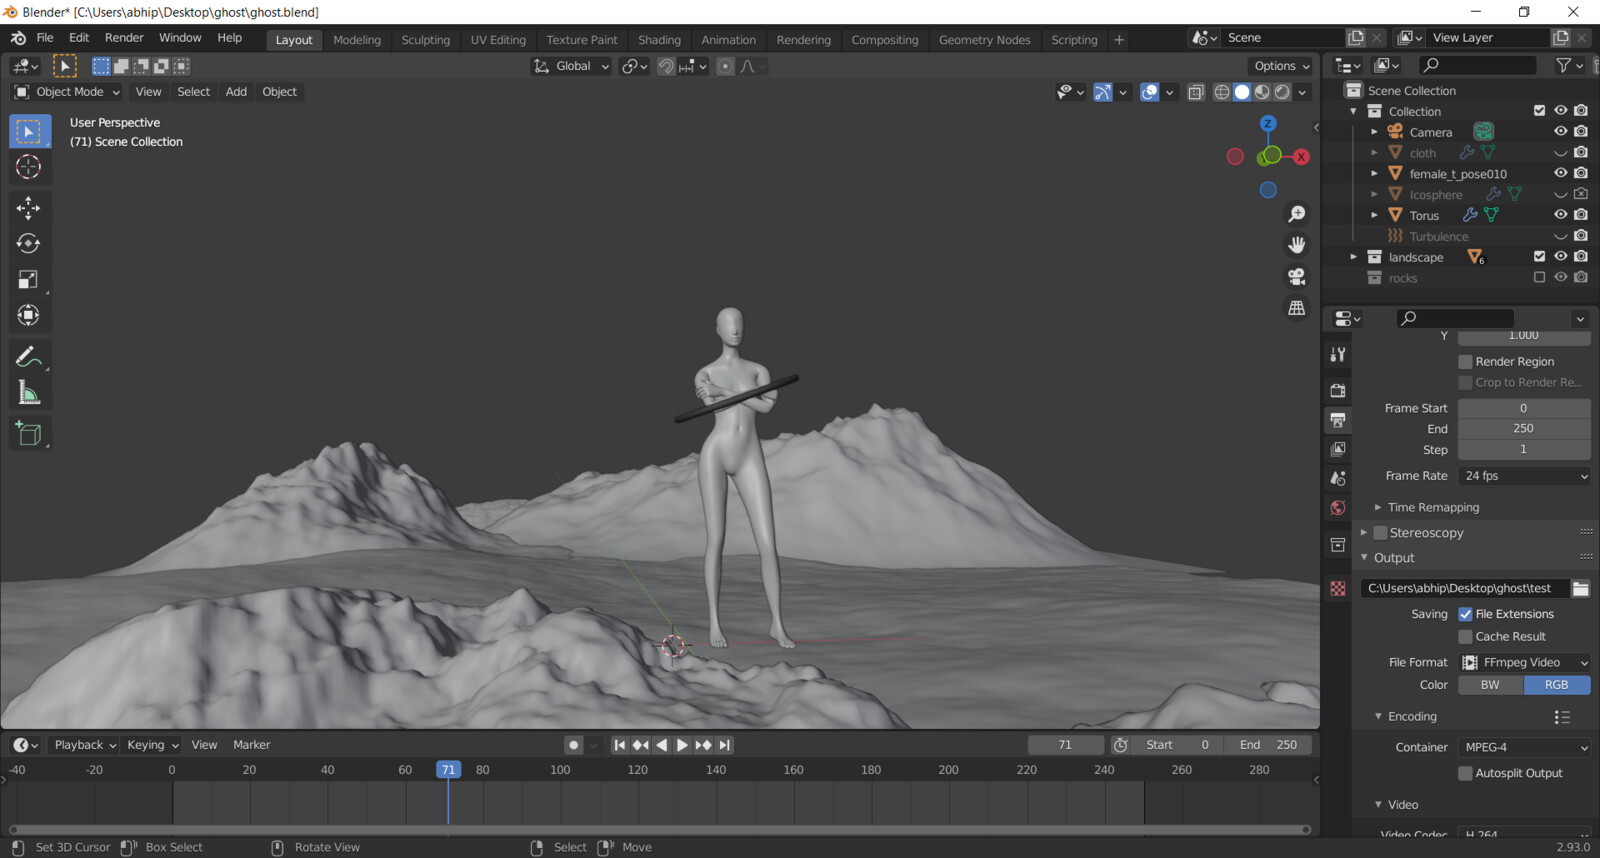This screenshot has width=1600, height=858.
Task: Click the frame 71 playhead marker
Action: coord(448,770)
